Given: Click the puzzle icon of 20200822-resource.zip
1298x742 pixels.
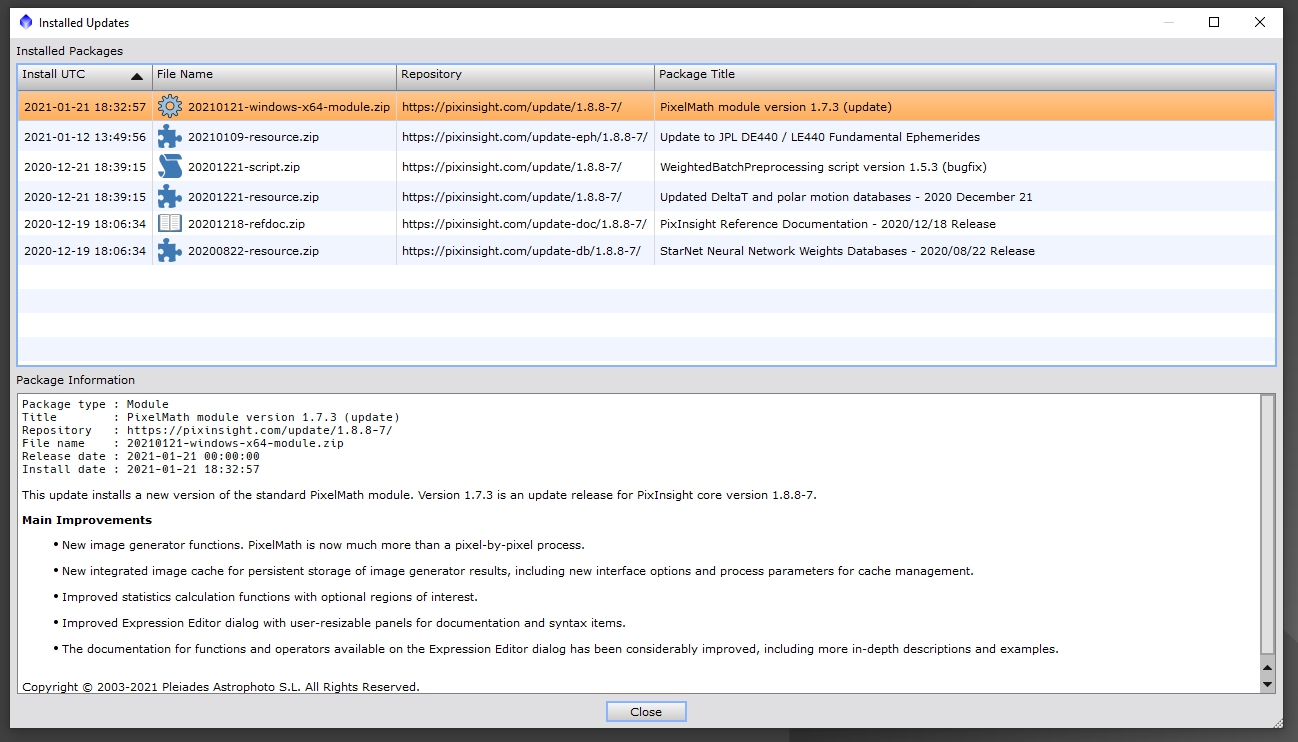Looking at the screenshot, I should click(x=170, y=251).
